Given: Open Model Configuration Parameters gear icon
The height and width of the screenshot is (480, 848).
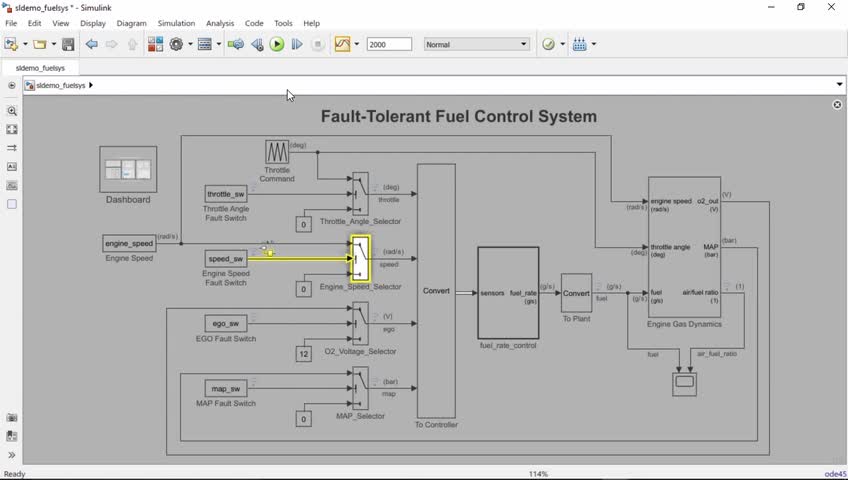Looking at the screenshot, I should [176, 44].
